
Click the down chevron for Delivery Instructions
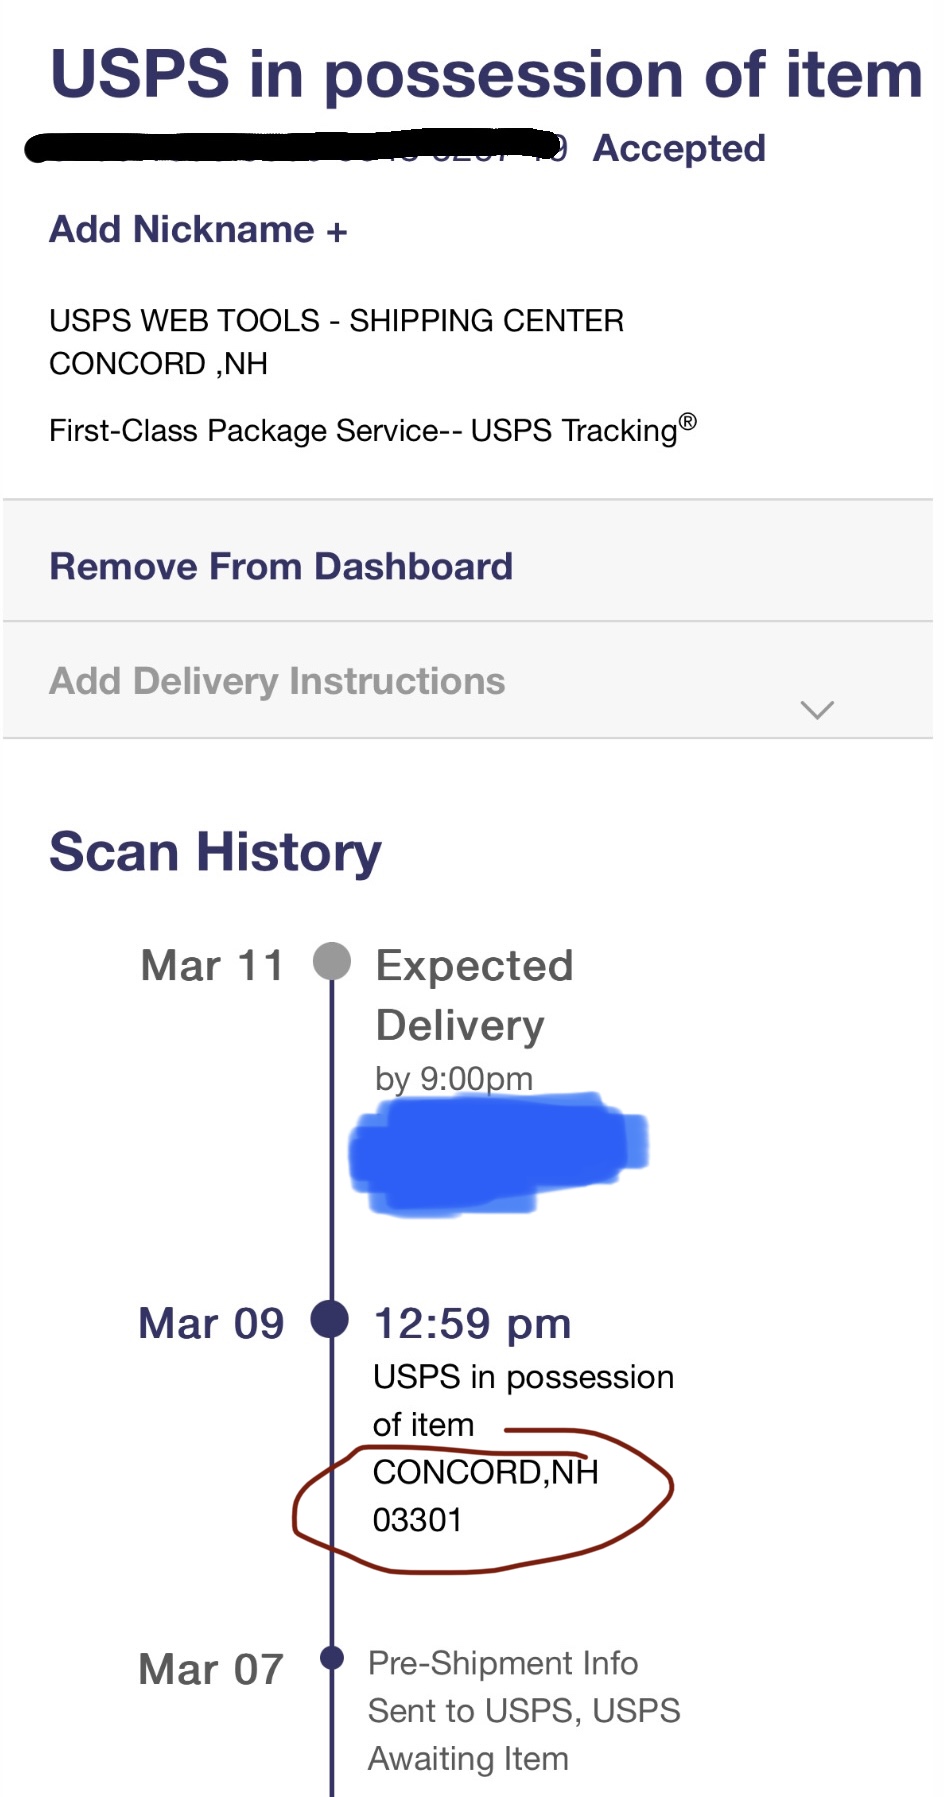pos(817,710)
